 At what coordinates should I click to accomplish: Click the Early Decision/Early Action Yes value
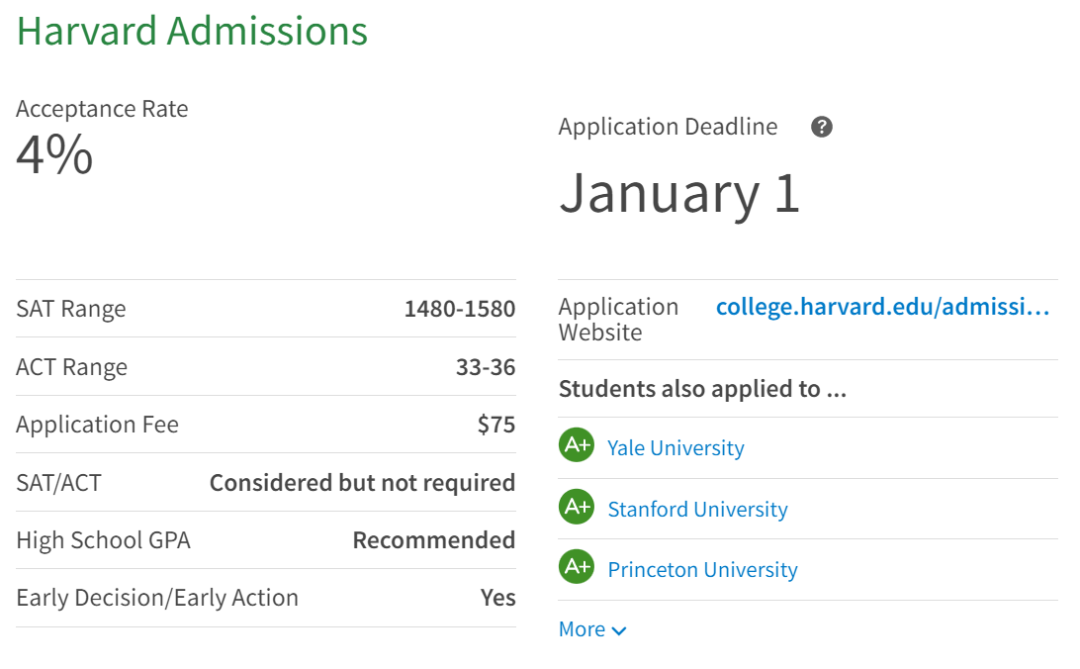[498, 598]
